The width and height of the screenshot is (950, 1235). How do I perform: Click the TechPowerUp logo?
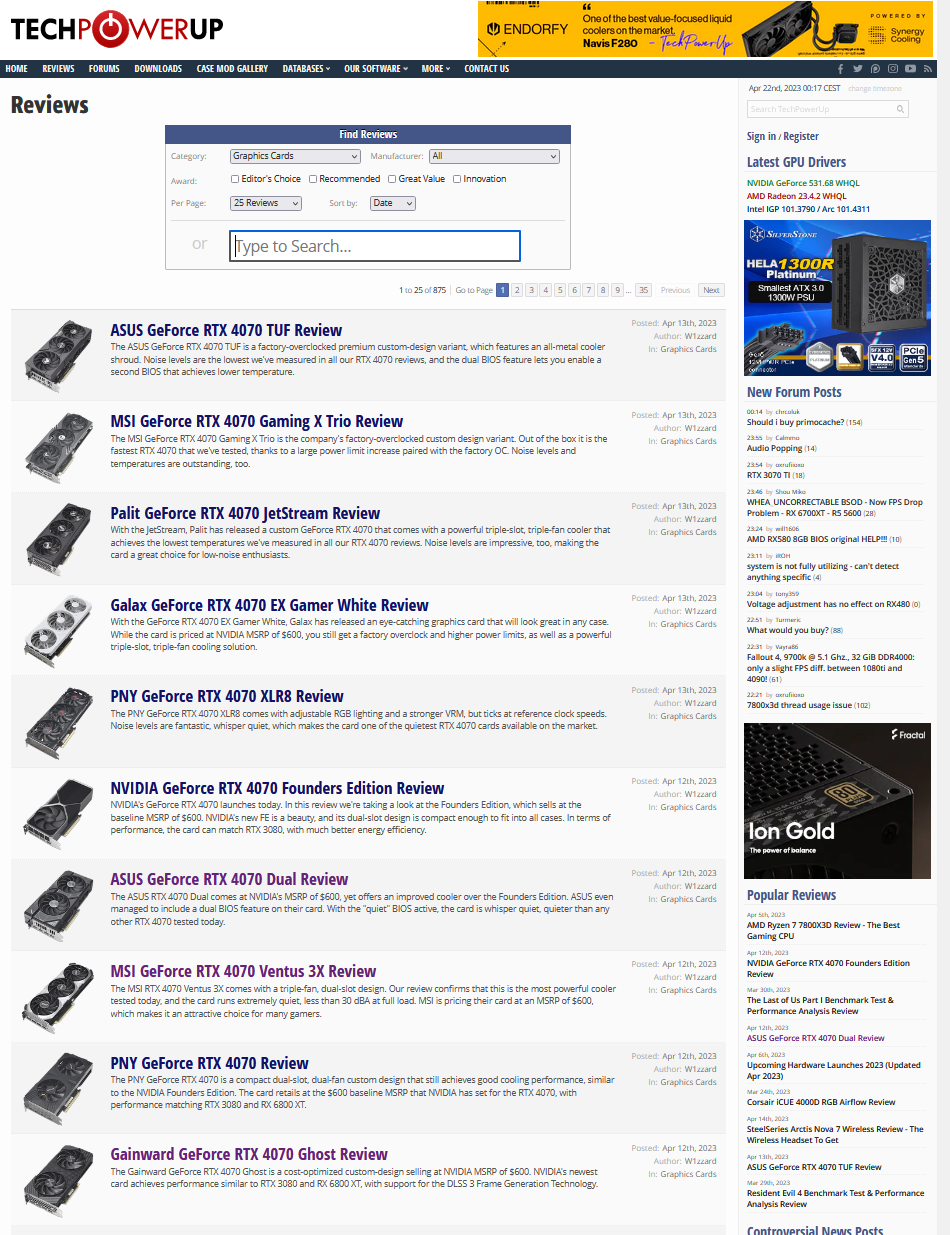pos(117,29)
